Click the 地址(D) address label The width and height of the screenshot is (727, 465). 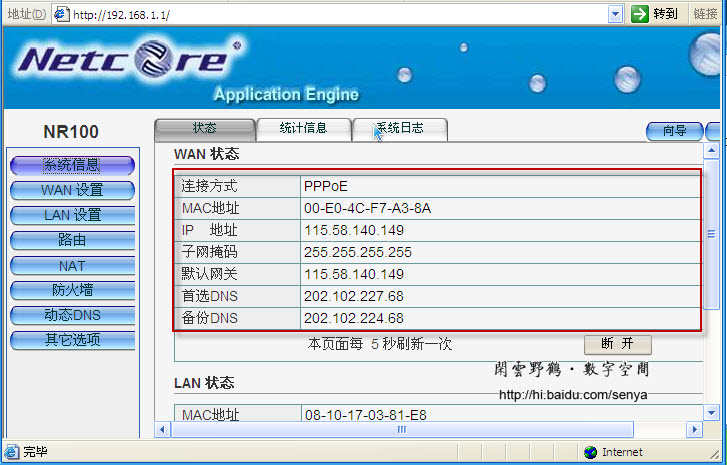coord(26,14)
